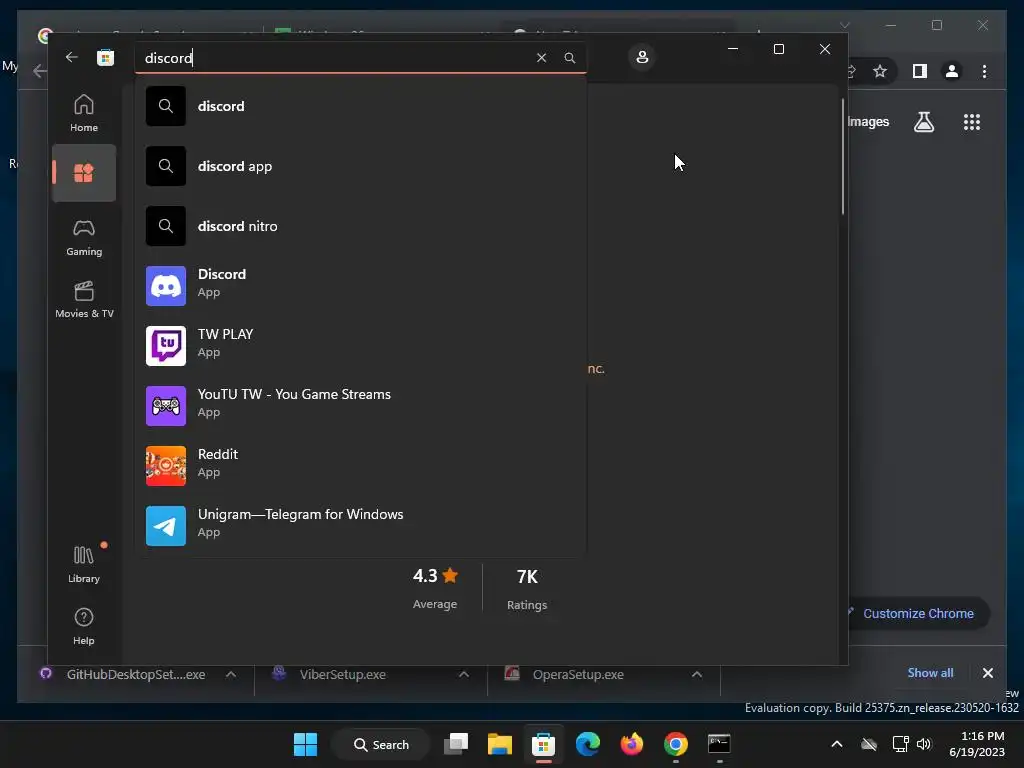The image size is (1024, 768).
Task: Clear the discord search text
Action: click(x=541, y=58)
